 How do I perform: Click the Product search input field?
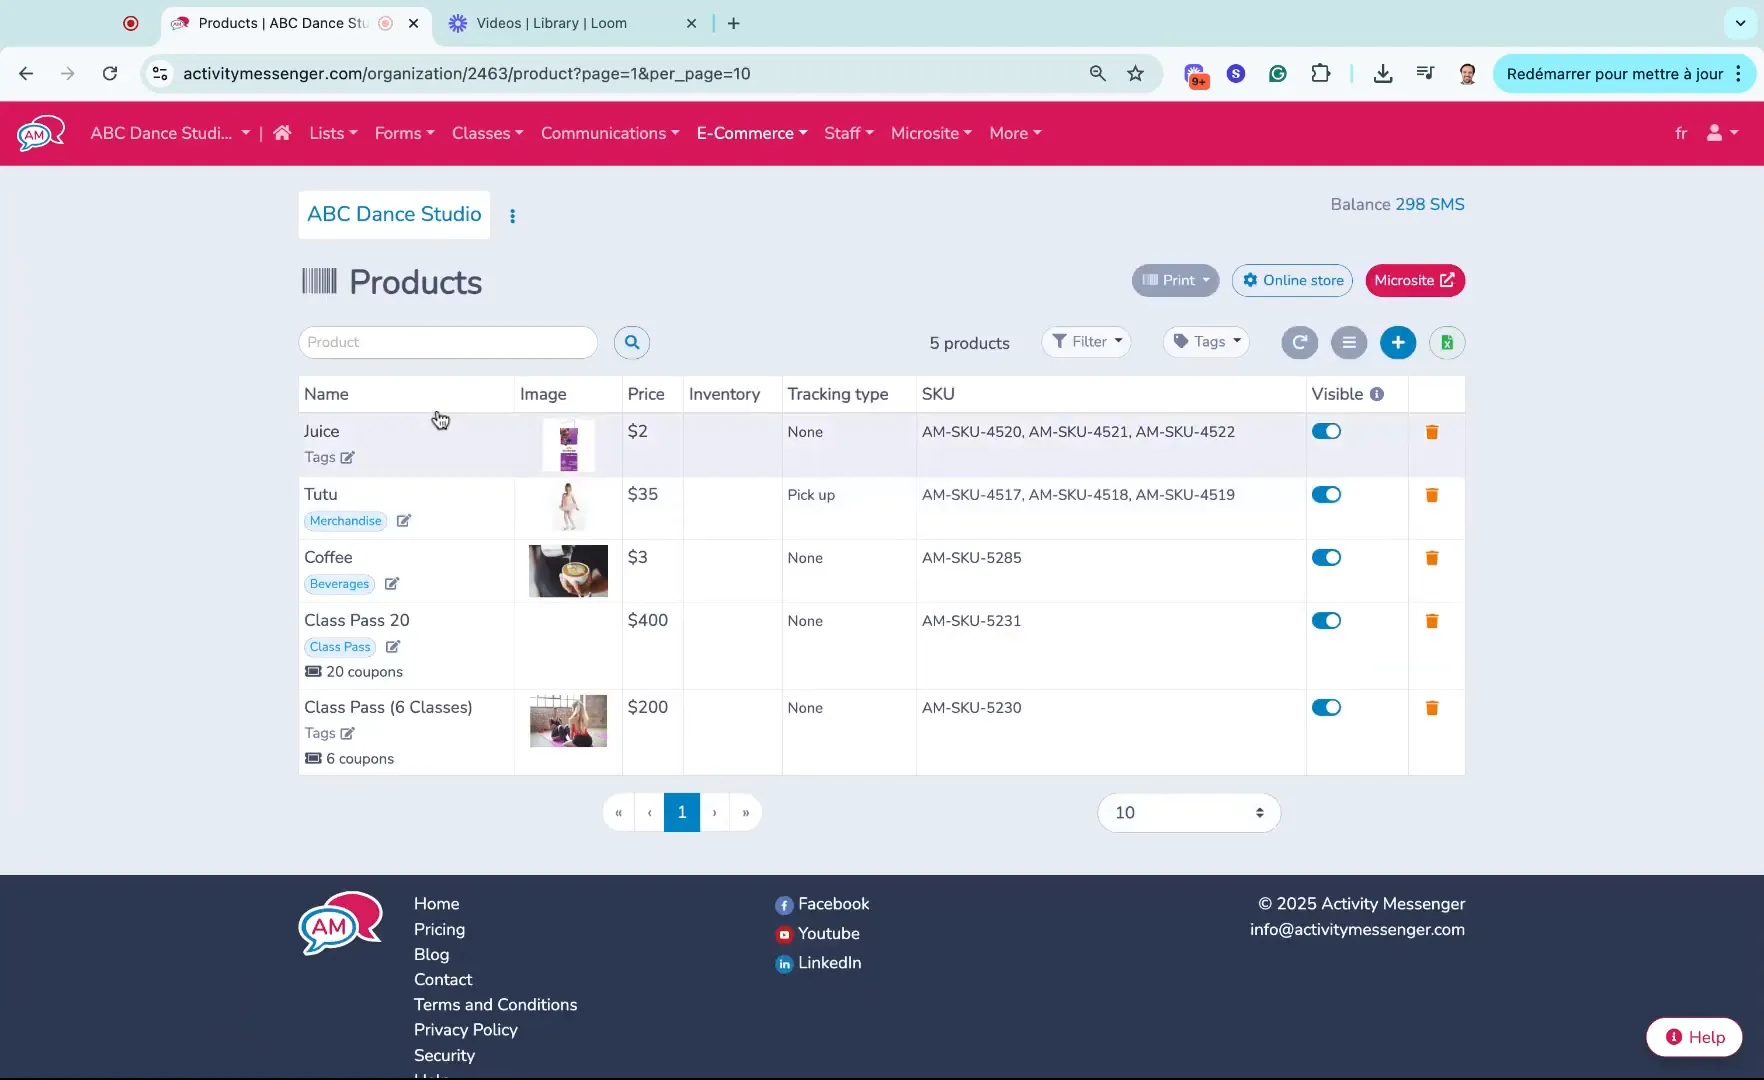coord(447,342)
